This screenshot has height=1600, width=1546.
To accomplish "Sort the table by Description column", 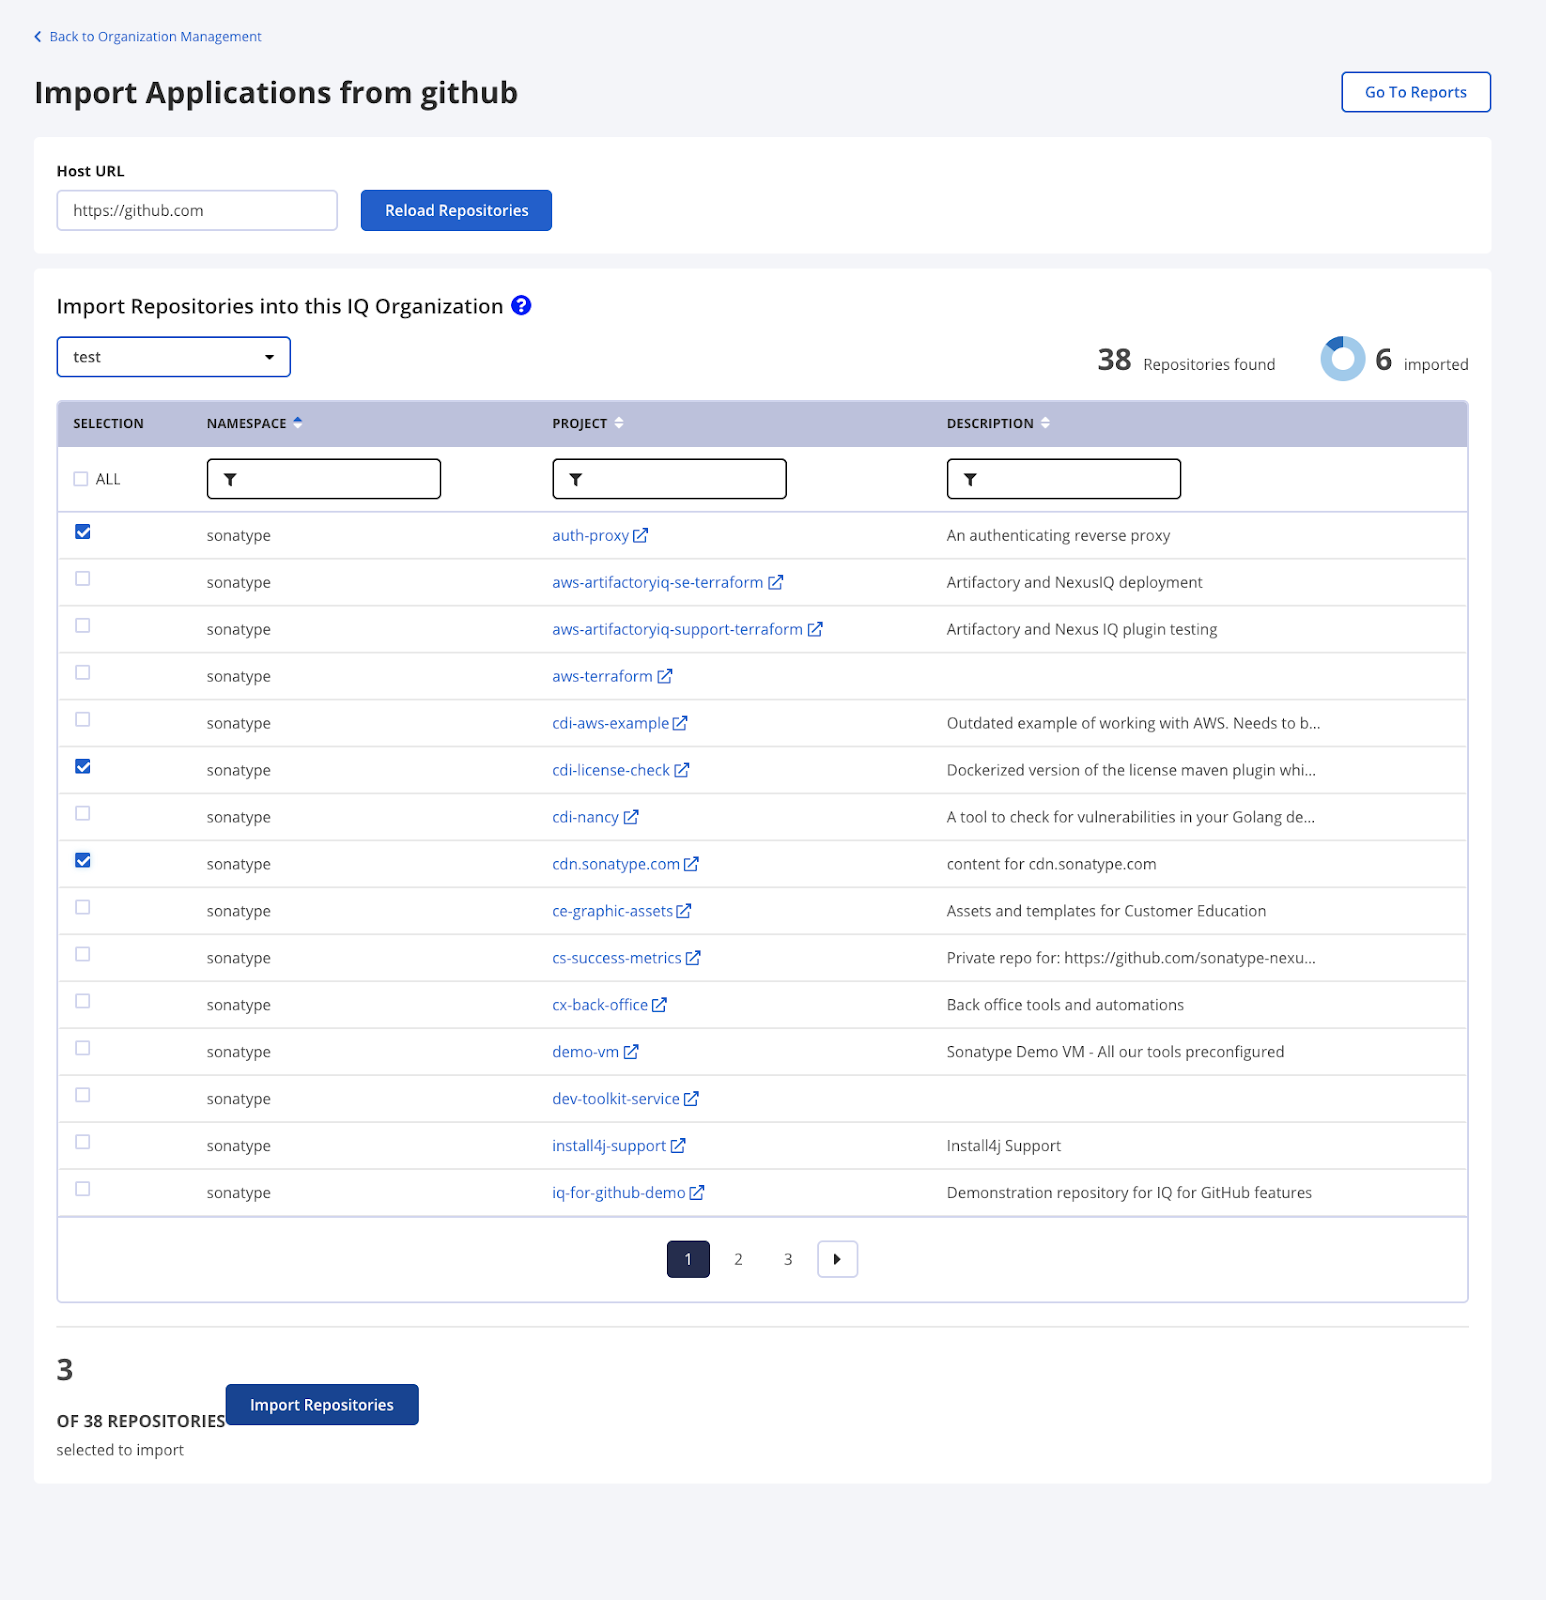I will 1045,423.
